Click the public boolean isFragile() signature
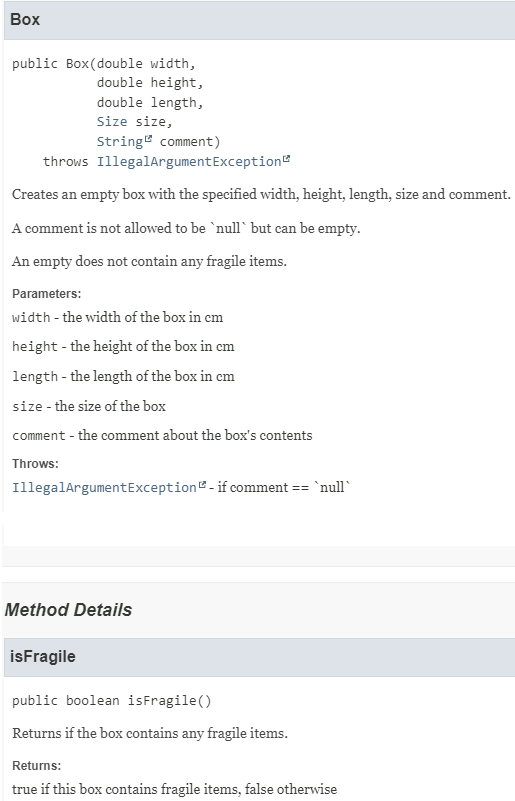Image resolution: width=515 pixels, height=801 pixels. coord(111,700)
